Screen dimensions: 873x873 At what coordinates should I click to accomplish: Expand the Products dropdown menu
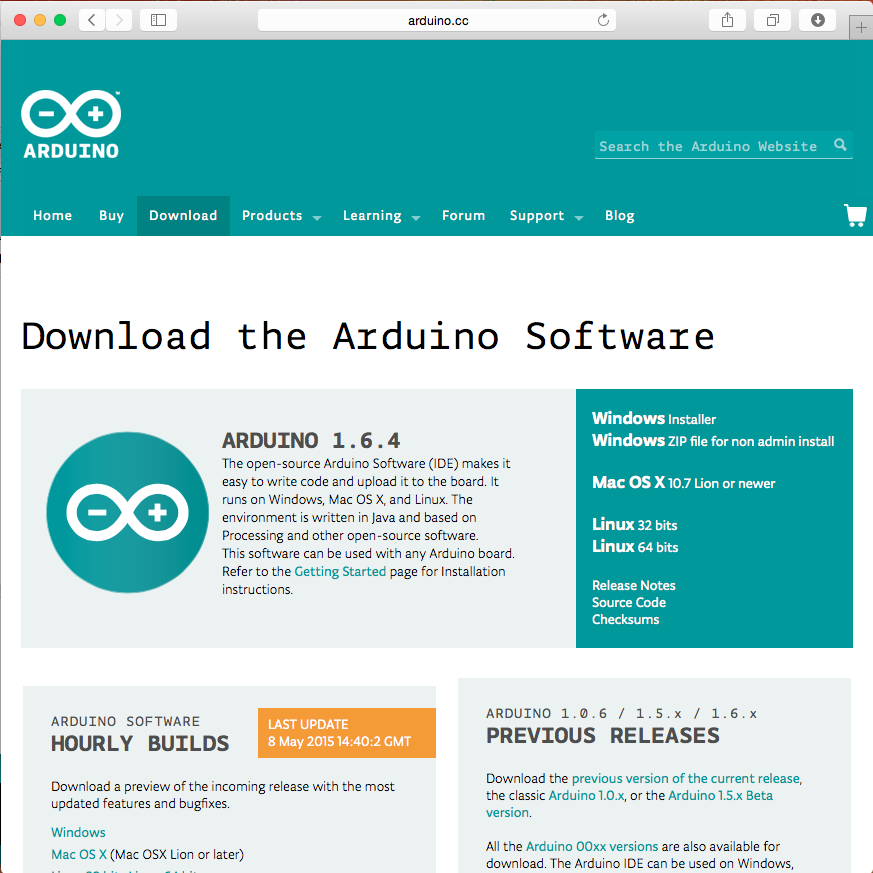(x=281, y=216)
